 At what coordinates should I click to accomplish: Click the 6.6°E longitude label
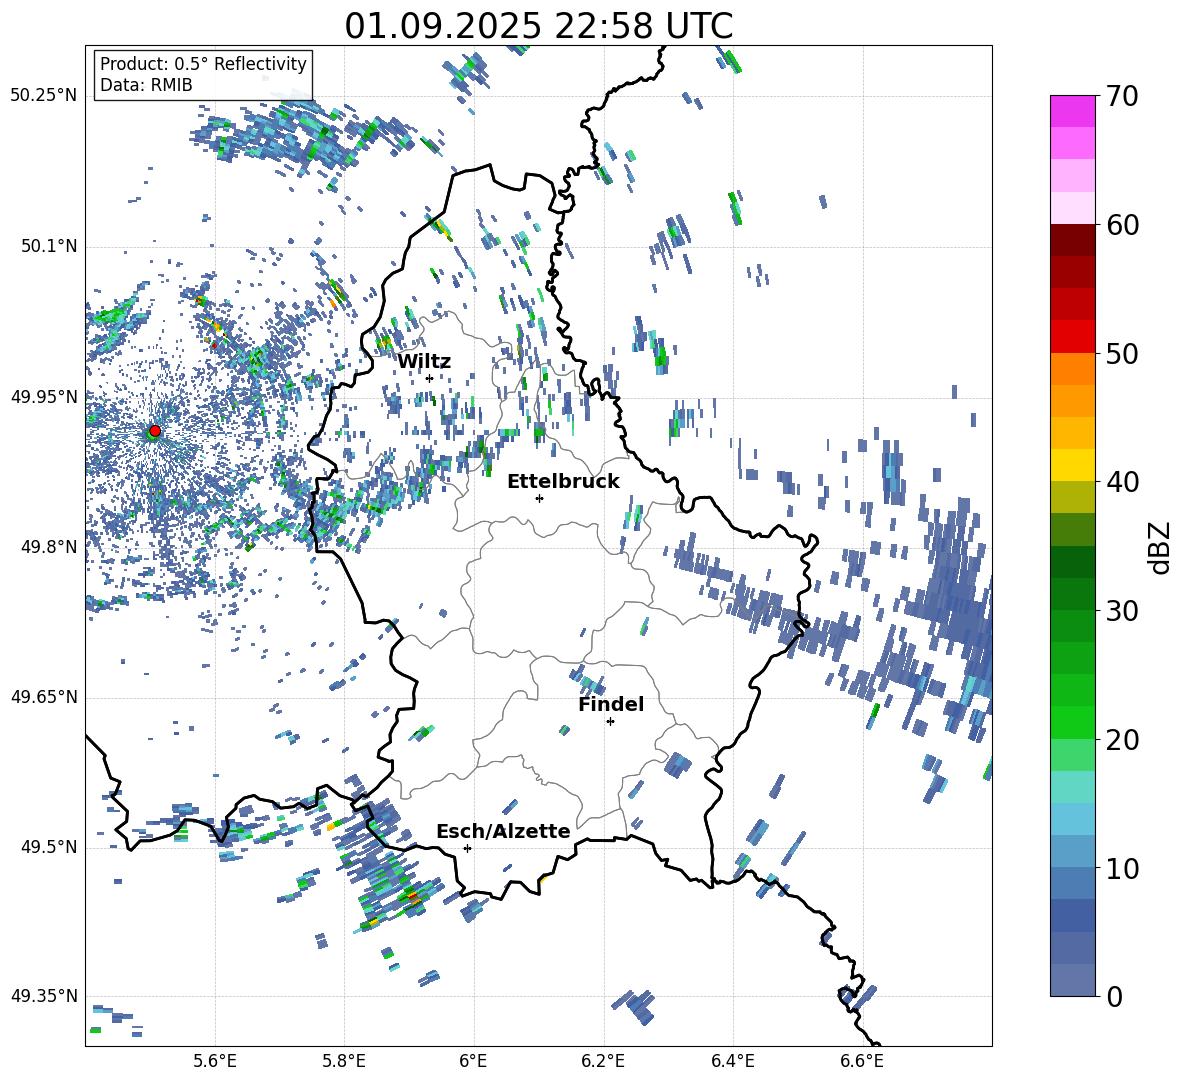[x=862, y=1061]
